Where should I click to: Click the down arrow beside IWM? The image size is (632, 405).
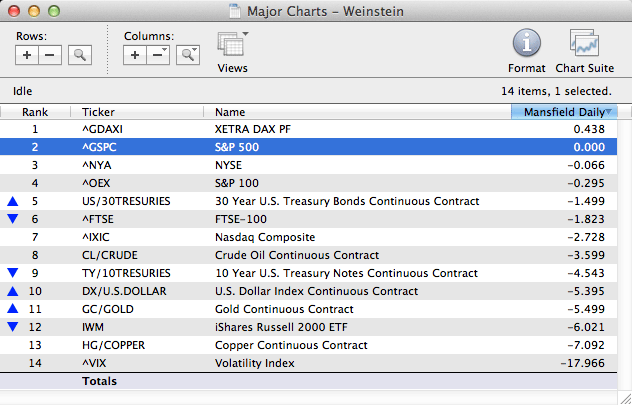click(x=12, y=327)
